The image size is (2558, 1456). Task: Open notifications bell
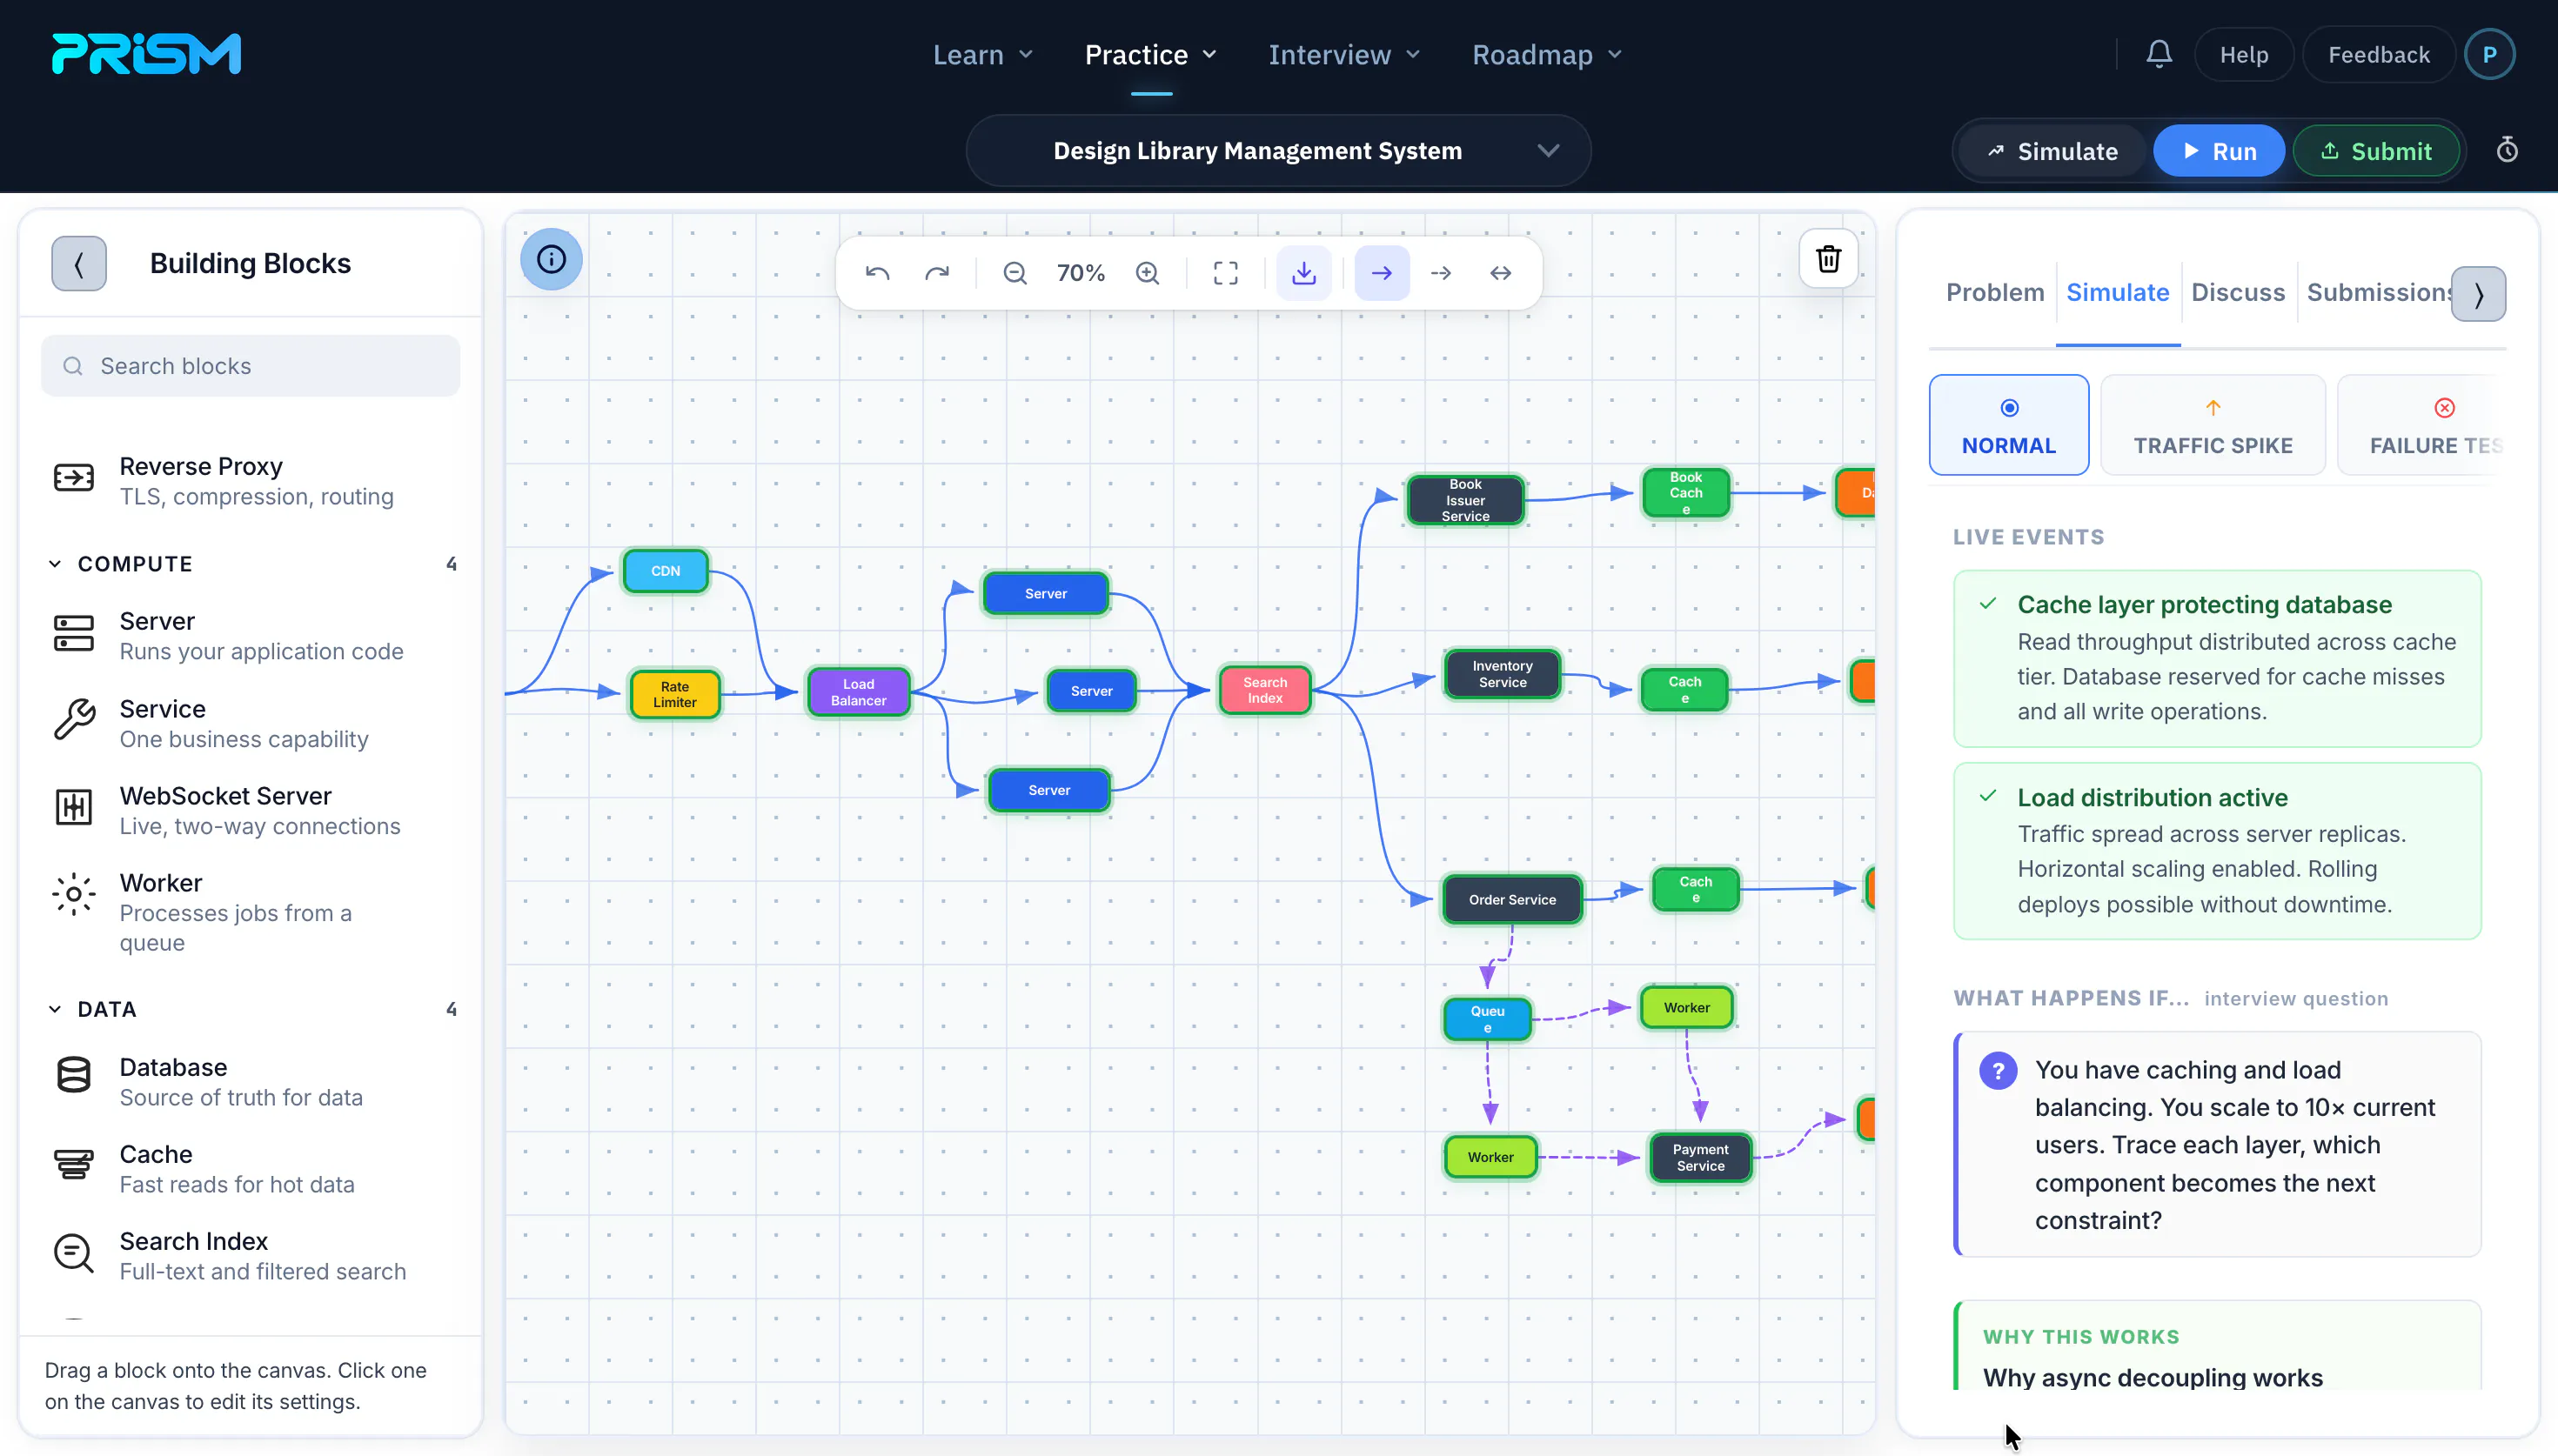(x=2159, y=54)
